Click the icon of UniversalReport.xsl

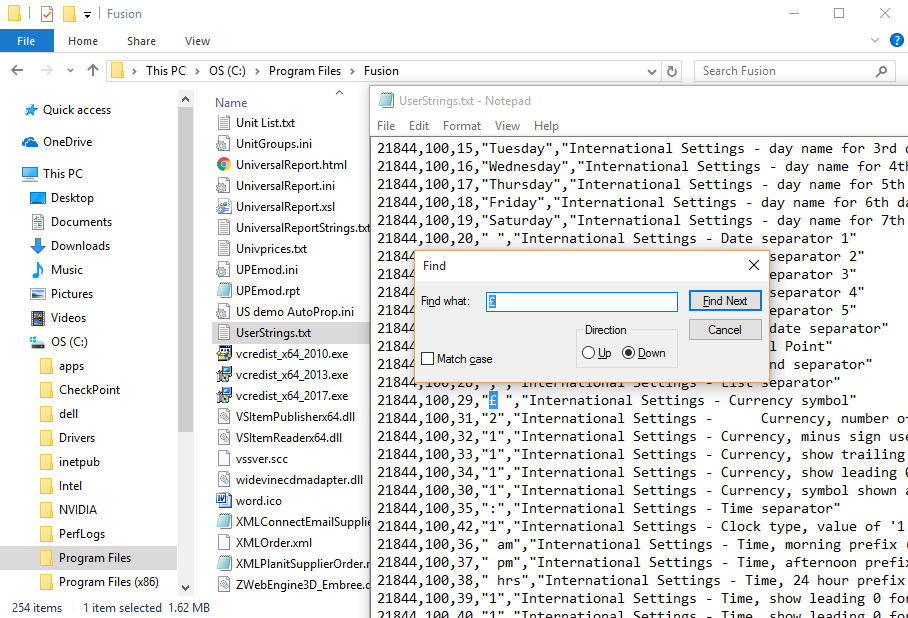(224, 207)
